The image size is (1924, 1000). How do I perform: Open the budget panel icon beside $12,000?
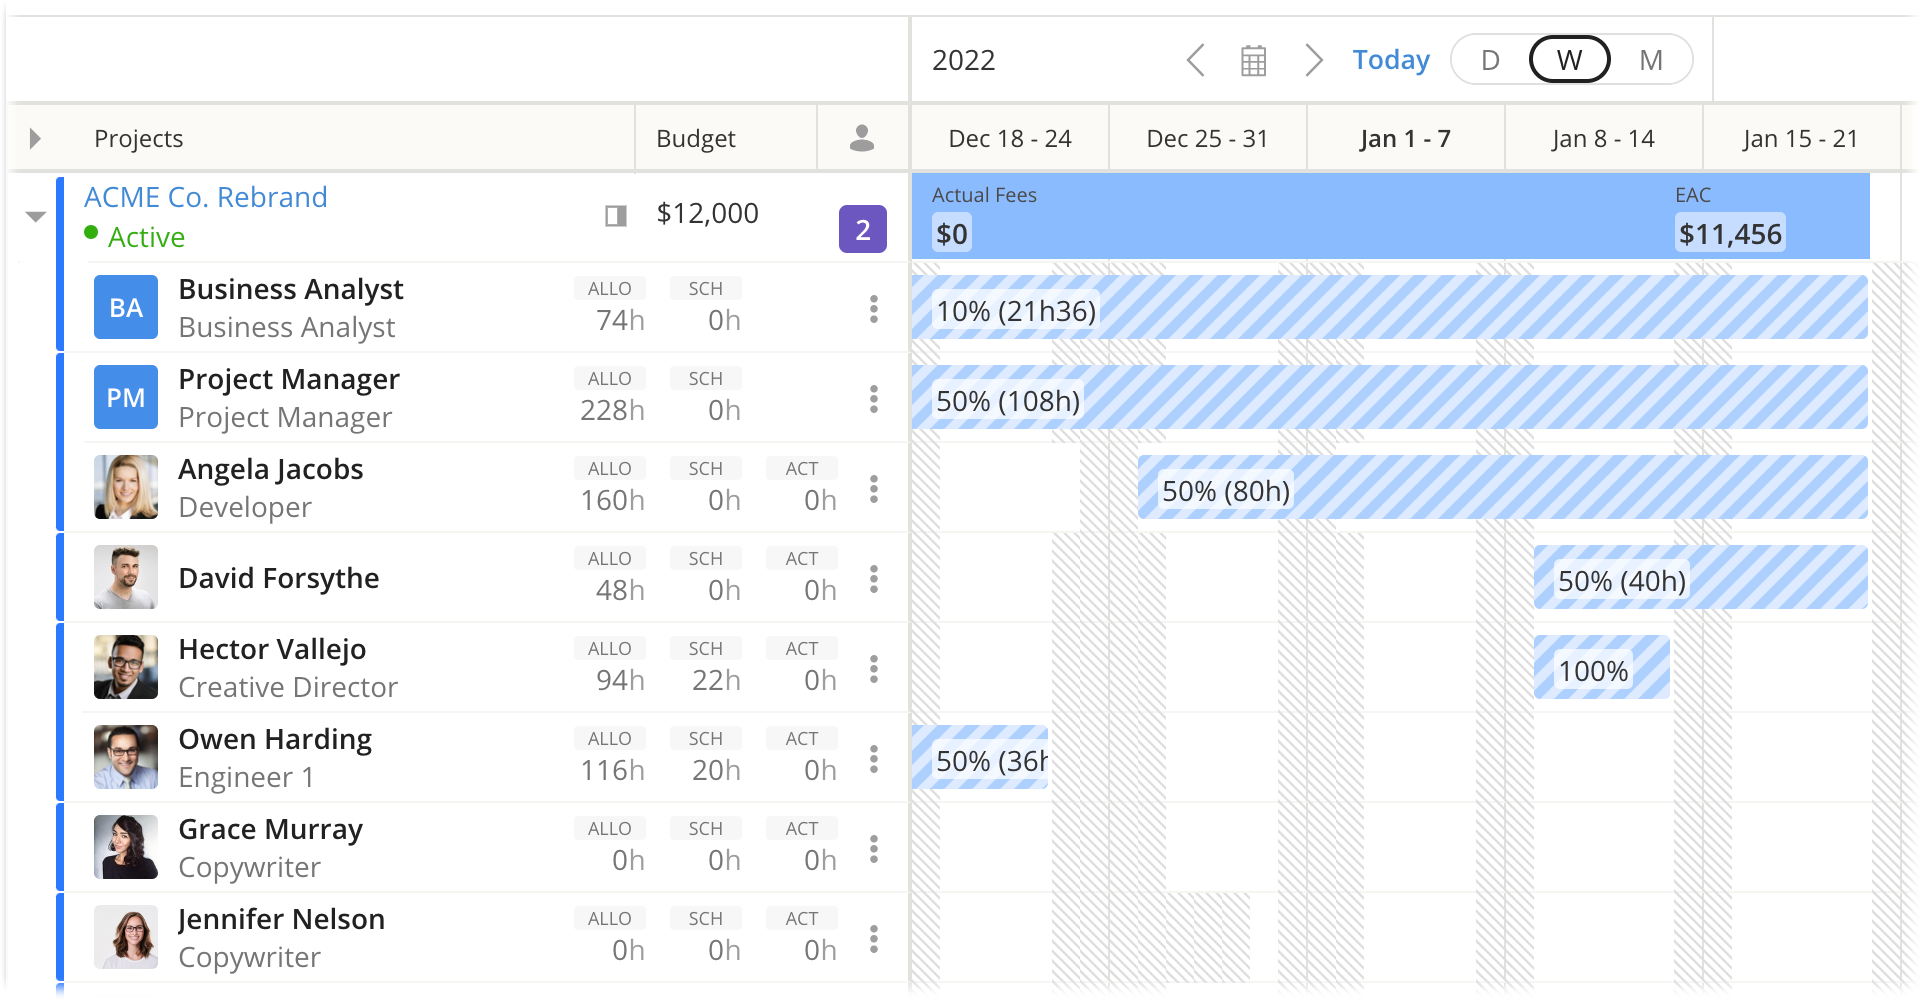click(x=616, y=215)
